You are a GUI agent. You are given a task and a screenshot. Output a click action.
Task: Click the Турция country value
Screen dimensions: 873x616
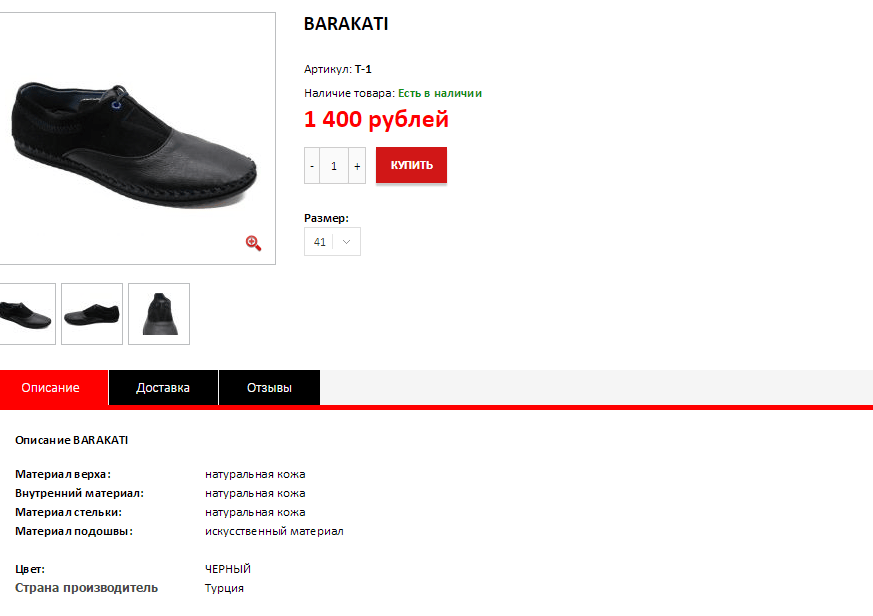pyautogui.click(x=224, y=588)
